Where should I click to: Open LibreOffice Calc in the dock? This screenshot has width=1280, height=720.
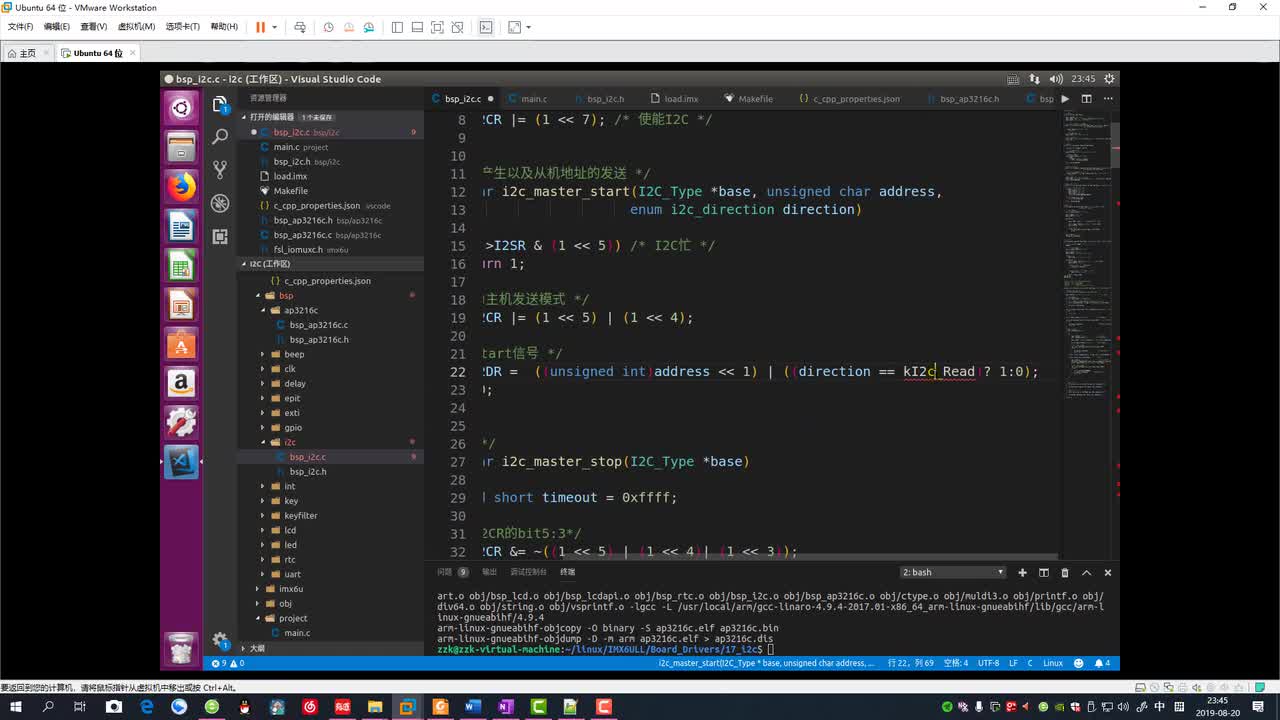[181, 265]
